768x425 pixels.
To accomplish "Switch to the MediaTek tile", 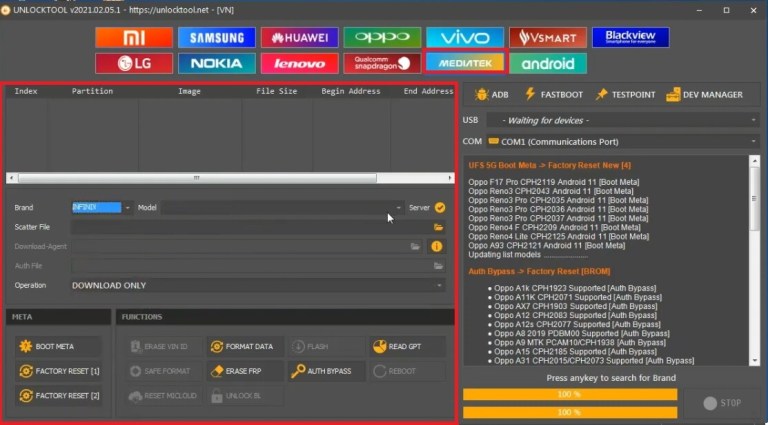I will (x=465, y=64).
